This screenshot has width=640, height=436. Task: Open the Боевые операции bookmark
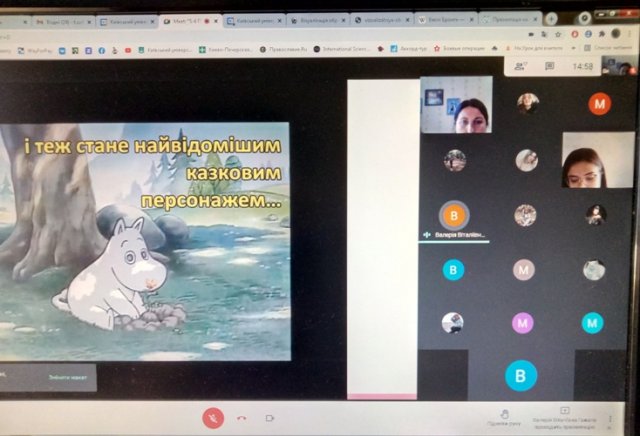459,48
